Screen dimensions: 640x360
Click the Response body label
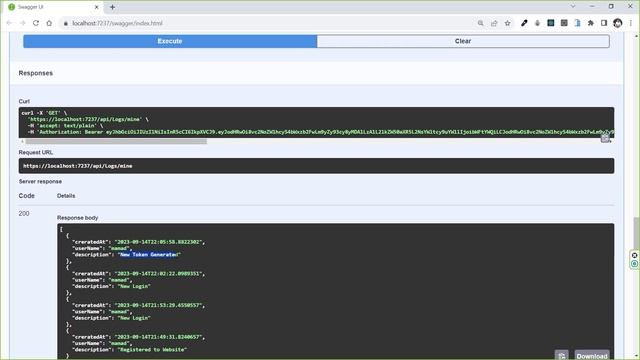(x=78, y=218)
